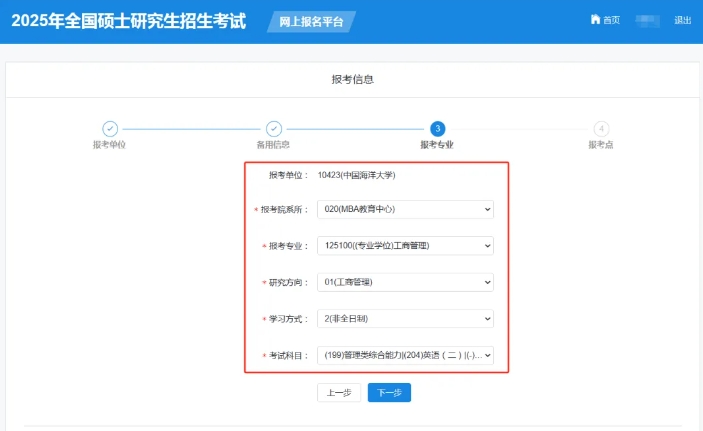
Task: Click the blurred username in header
Action: click(648, 20)
